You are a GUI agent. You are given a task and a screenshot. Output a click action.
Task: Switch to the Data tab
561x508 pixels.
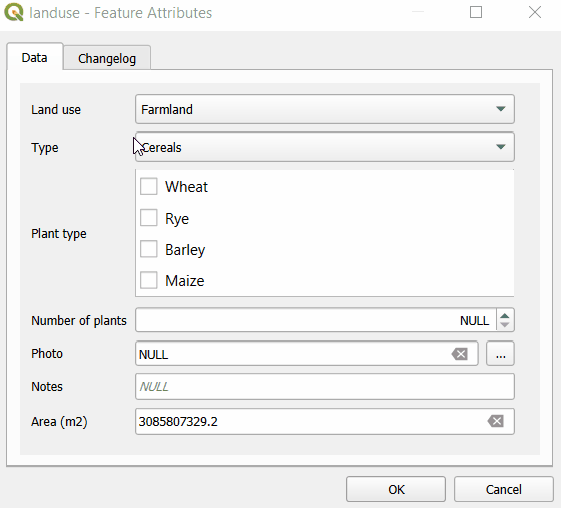point(35,57)
